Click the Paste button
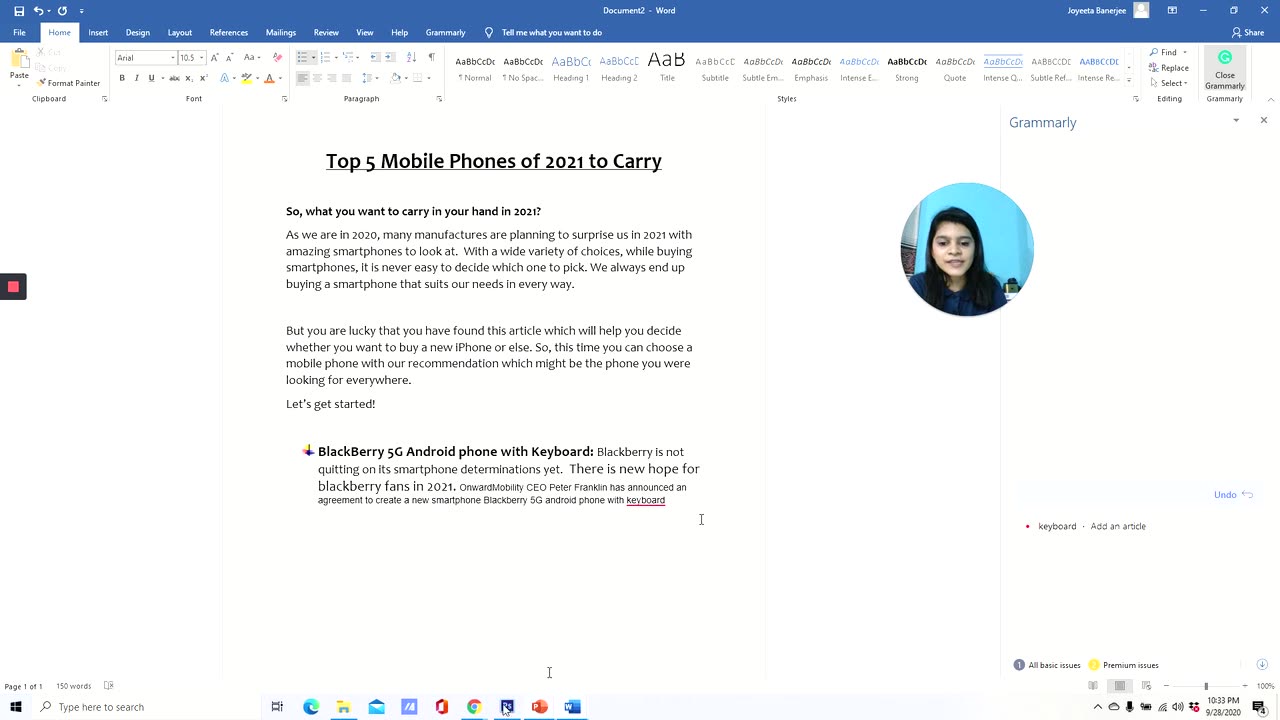The image size is (1280, 720). pyautogui.click(x=19, y=65)
